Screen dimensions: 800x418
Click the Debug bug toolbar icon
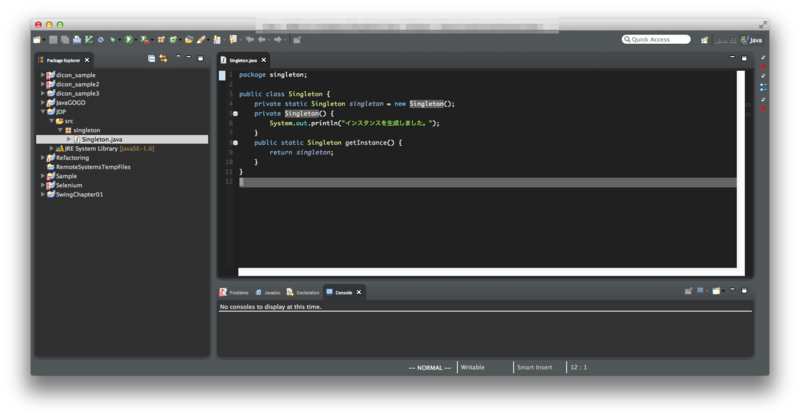(x=112, y=39)
